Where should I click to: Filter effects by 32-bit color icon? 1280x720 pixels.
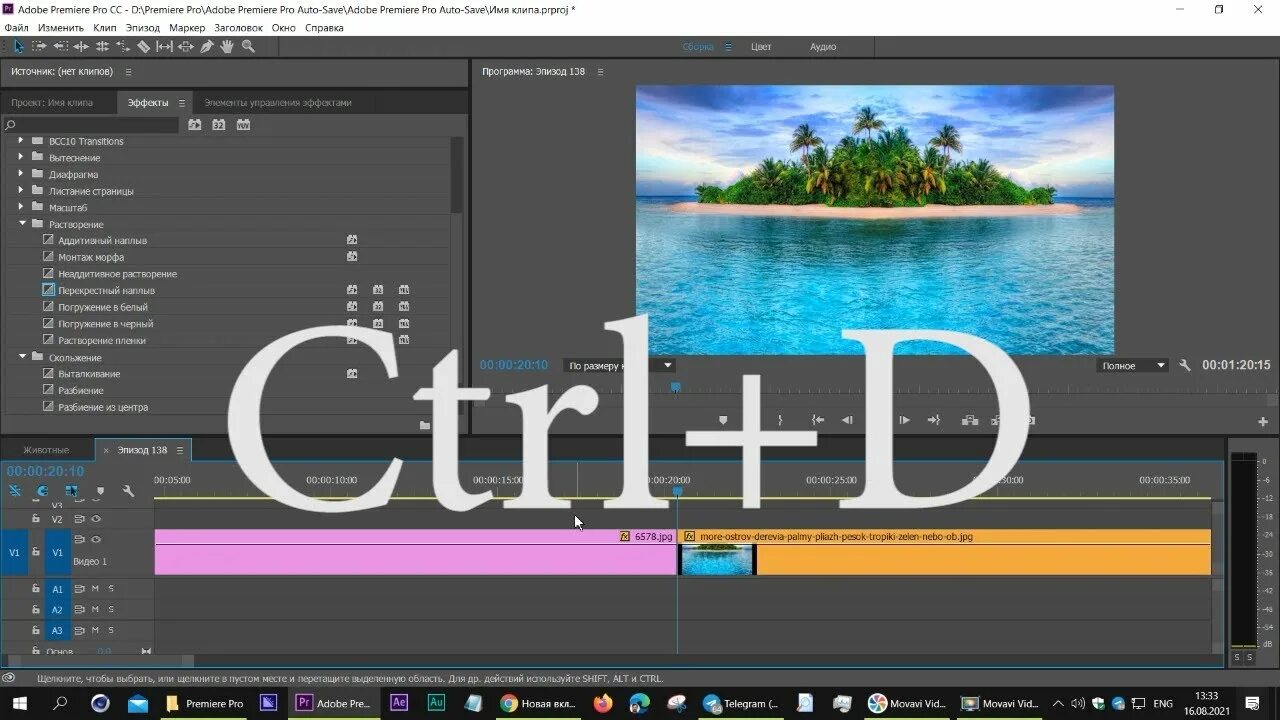click(x=219, y=125)
